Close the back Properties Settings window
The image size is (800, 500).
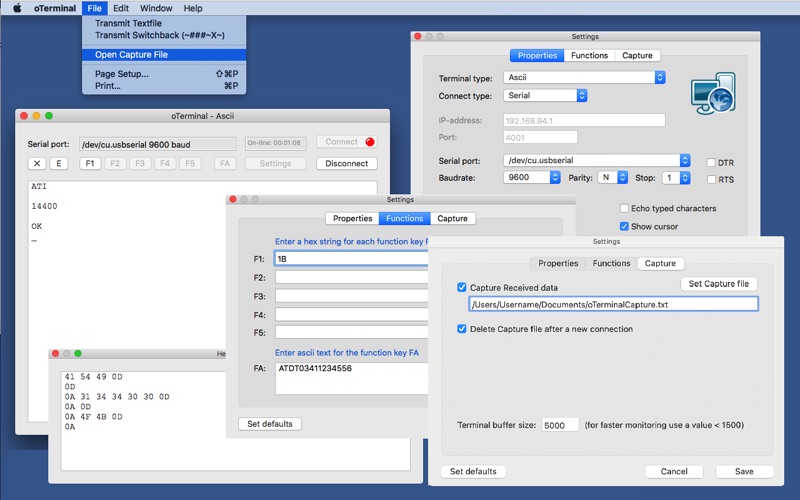tap(418, 36)
